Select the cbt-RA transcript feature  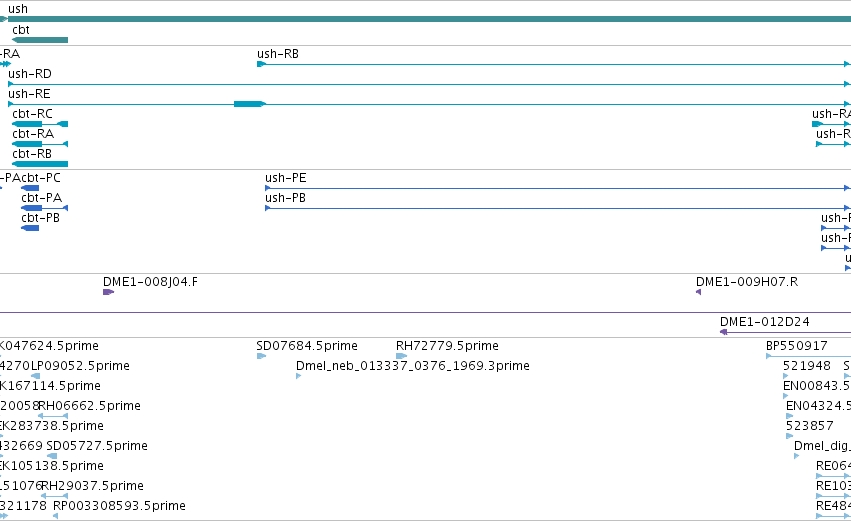40,144
